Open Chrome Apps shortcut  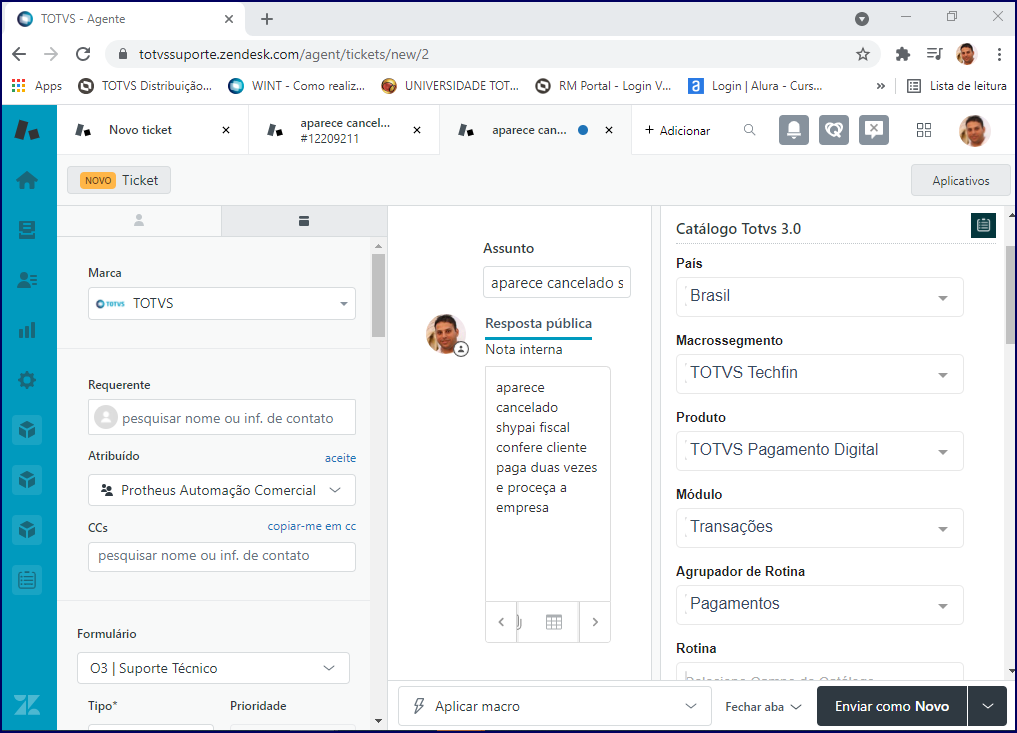(37, 86)
